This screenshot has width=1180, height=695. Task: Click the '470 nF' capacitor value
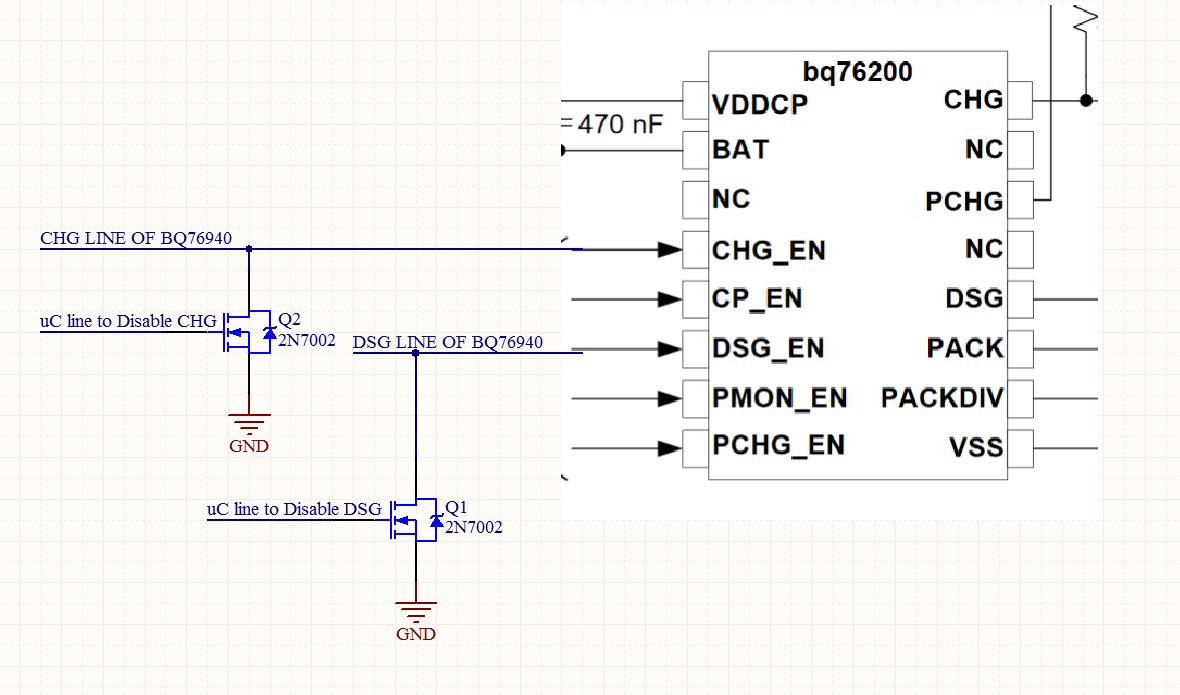pyautogui.click(x=620, y=124)
